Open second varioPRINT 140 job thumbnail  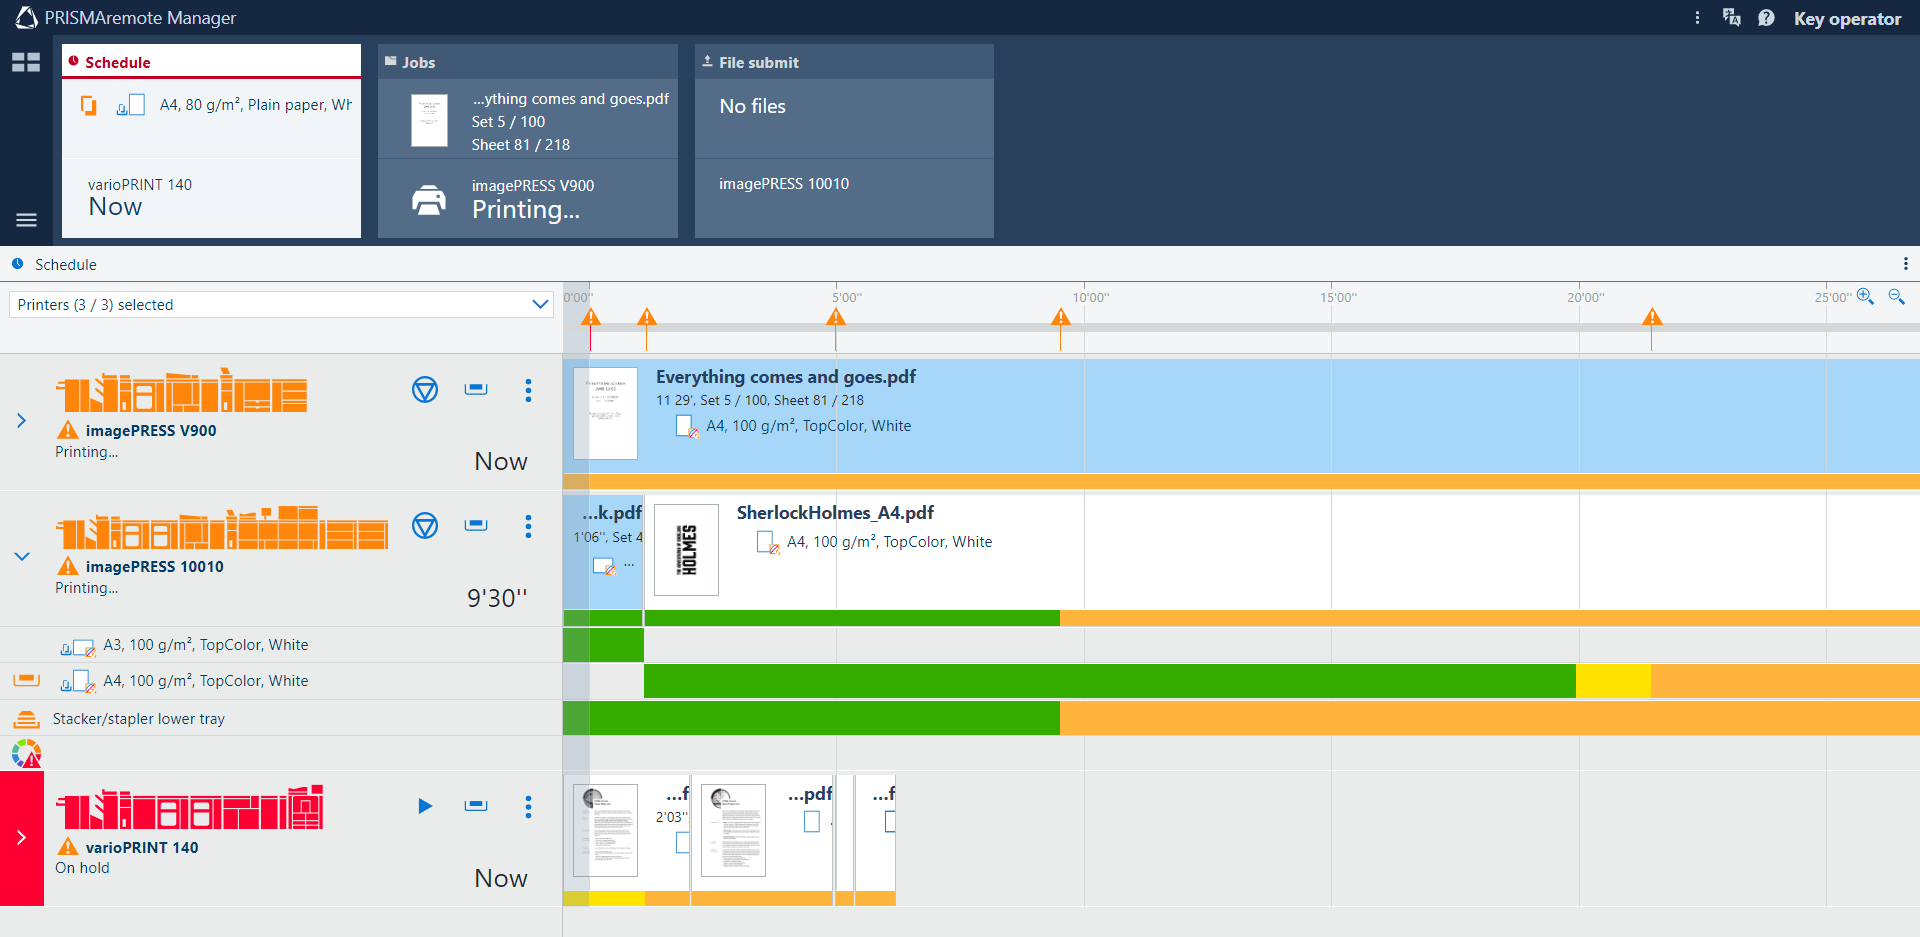point(733,830)
